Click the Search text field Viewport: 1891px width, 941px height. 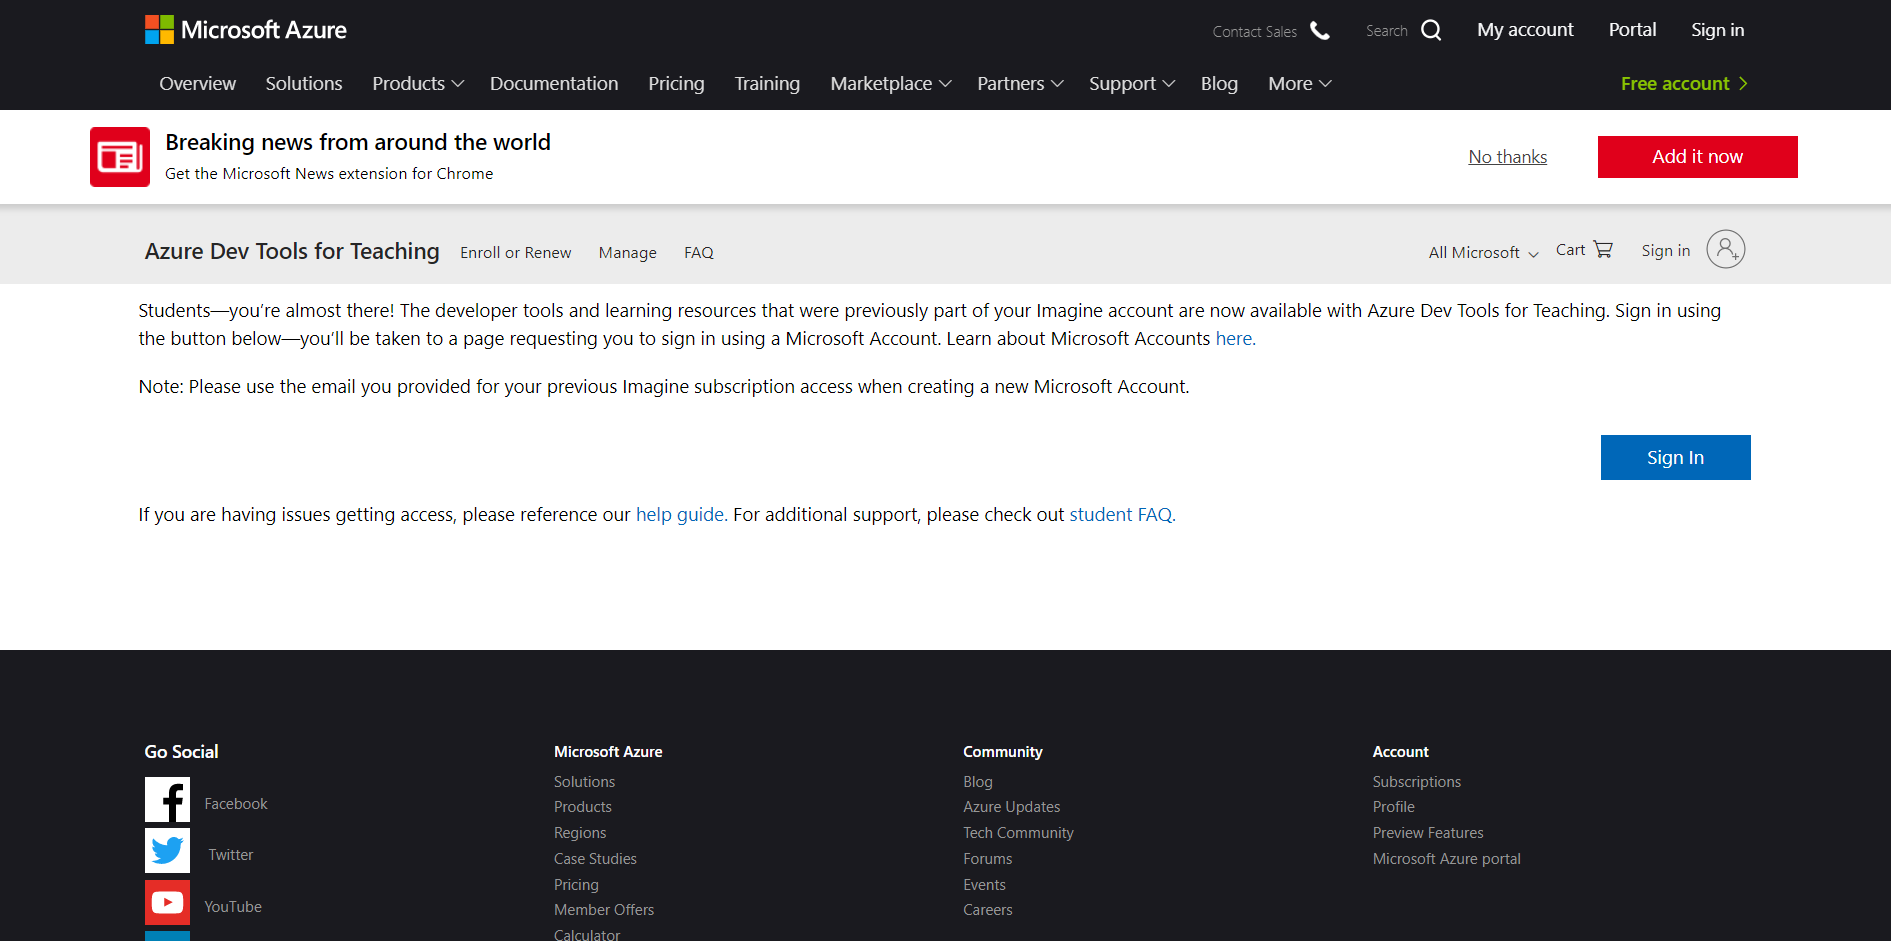[1387, 31]
